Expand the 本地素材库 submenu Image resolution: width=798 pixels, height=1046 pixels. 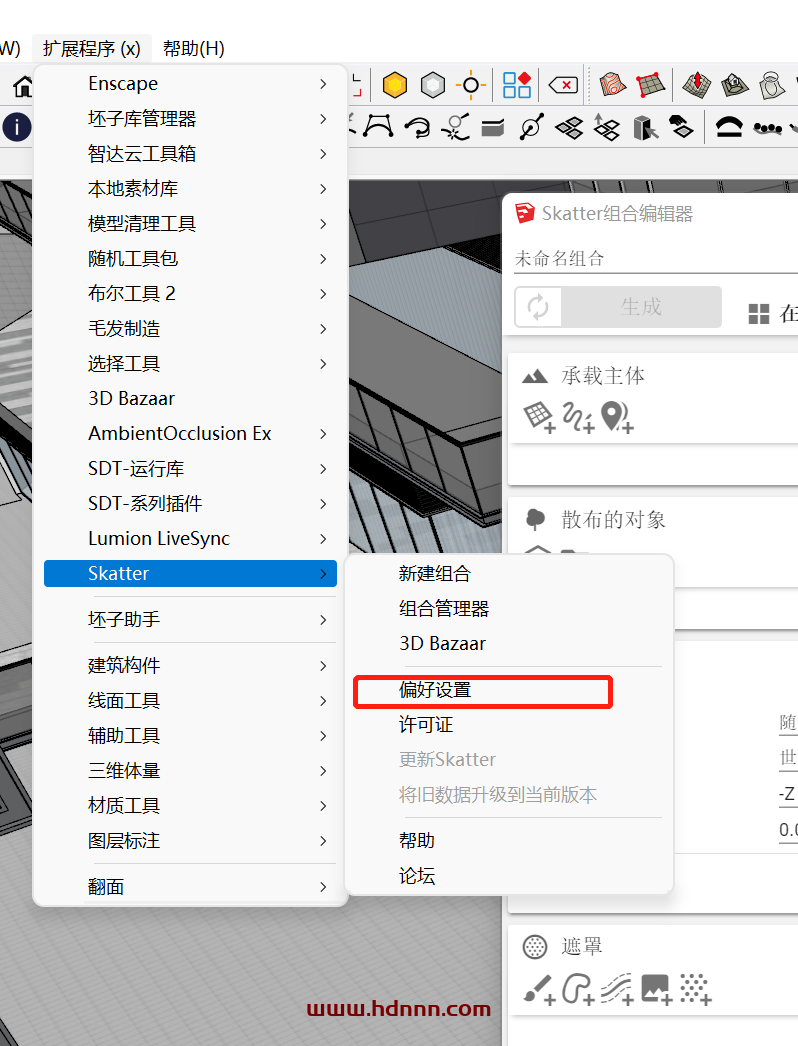(x=190, y=189)
